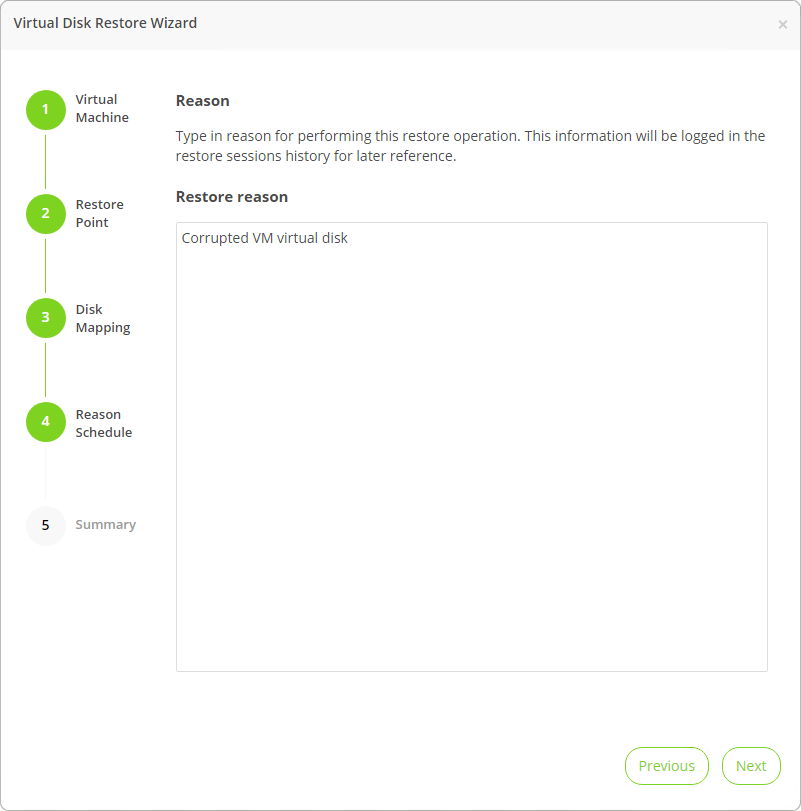This screenshot has height=811, width=801.
Task: Open Restore Point wizard step
Action: (x=99, y=213)
